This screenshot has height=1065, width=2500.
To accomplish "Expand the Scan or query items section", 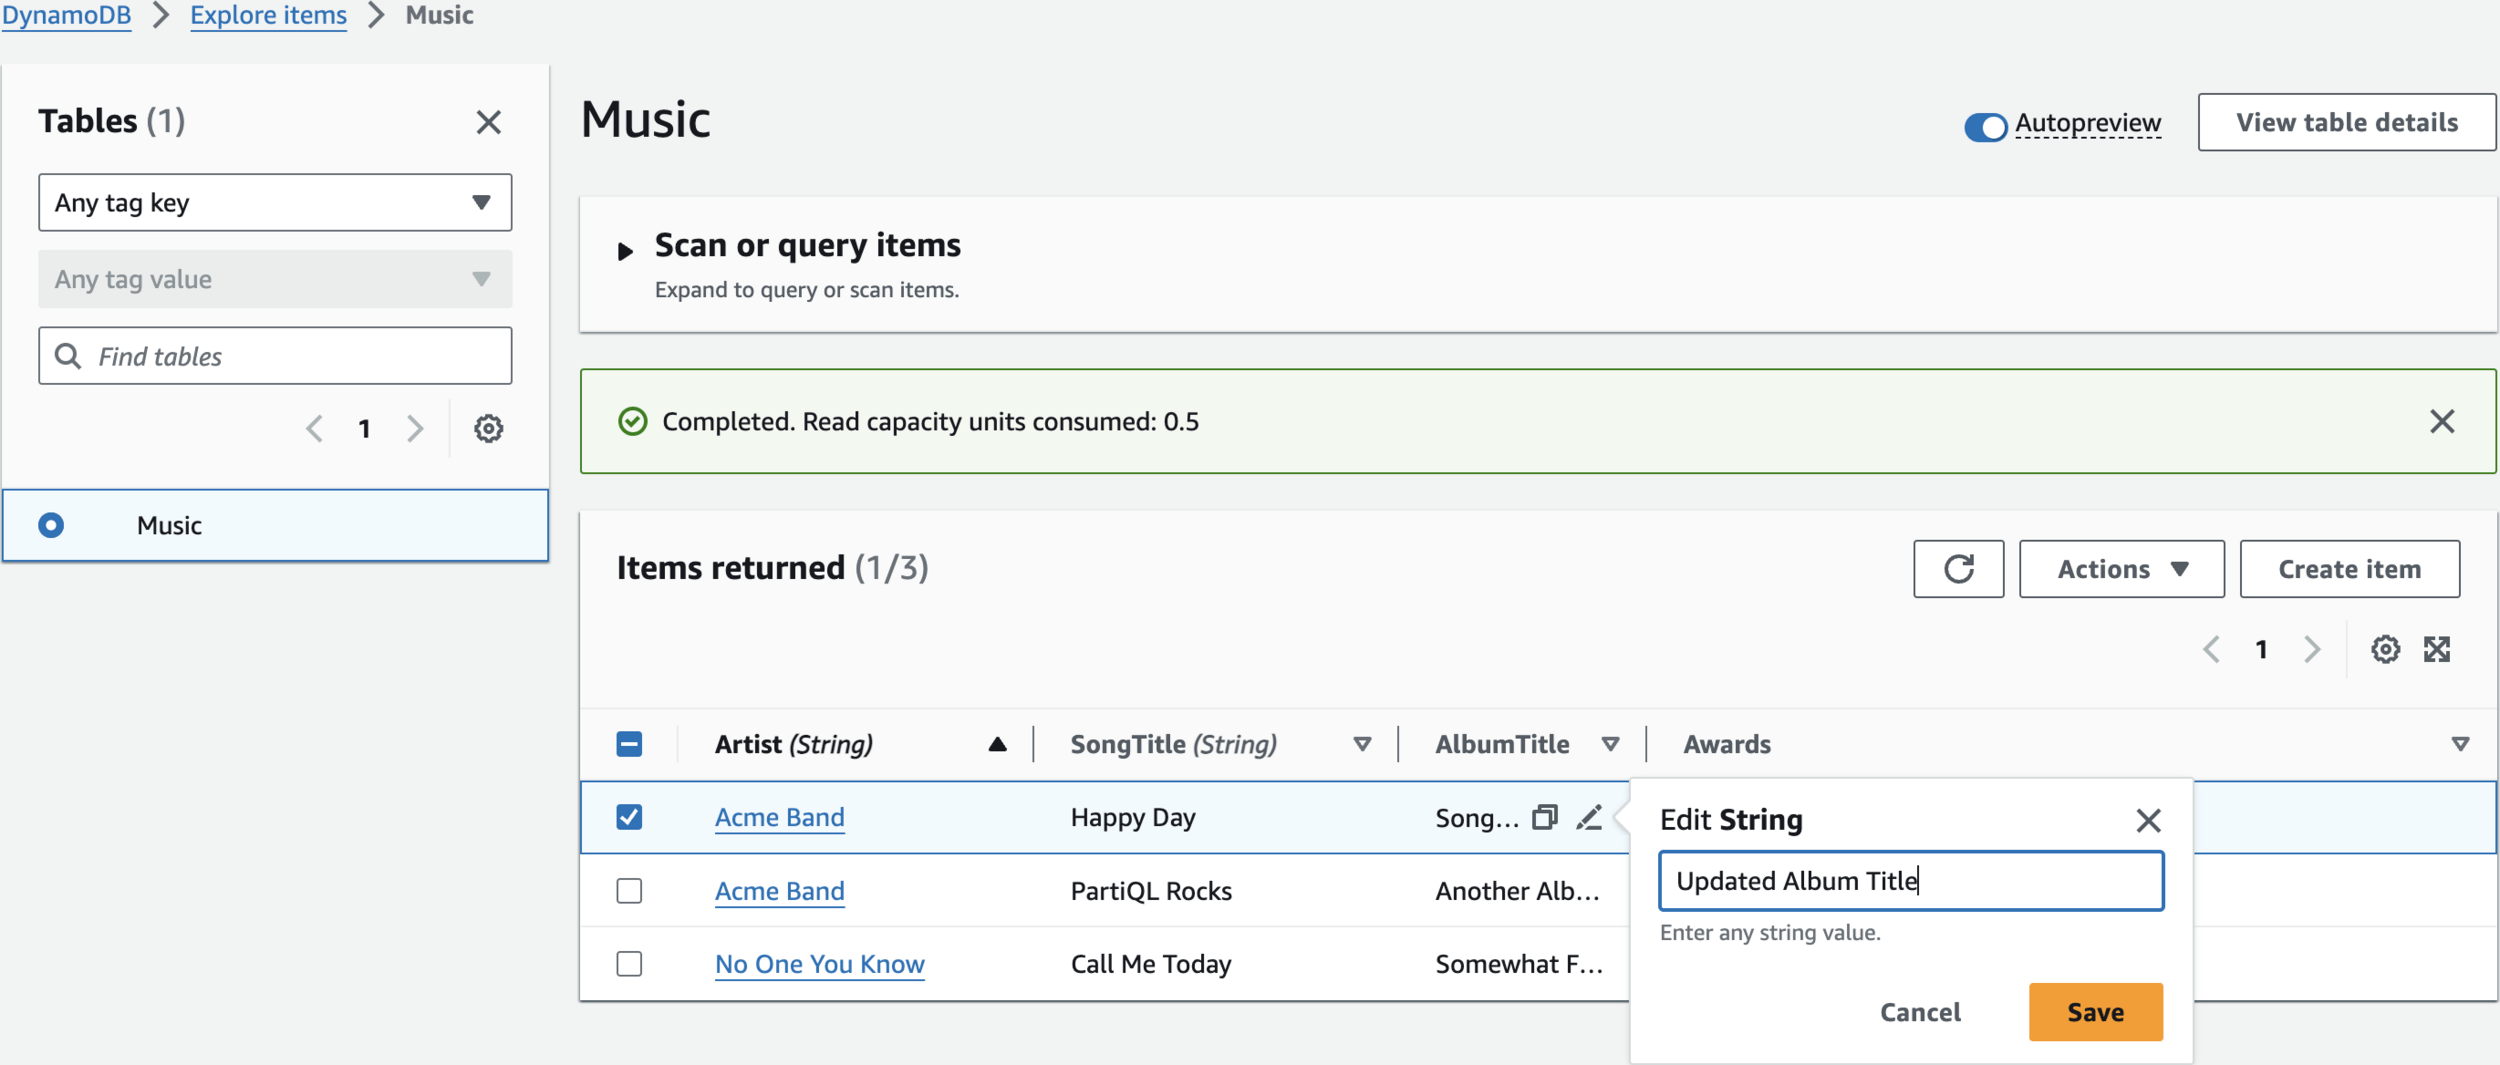I will pyautogui.click(x=625, y=251).
